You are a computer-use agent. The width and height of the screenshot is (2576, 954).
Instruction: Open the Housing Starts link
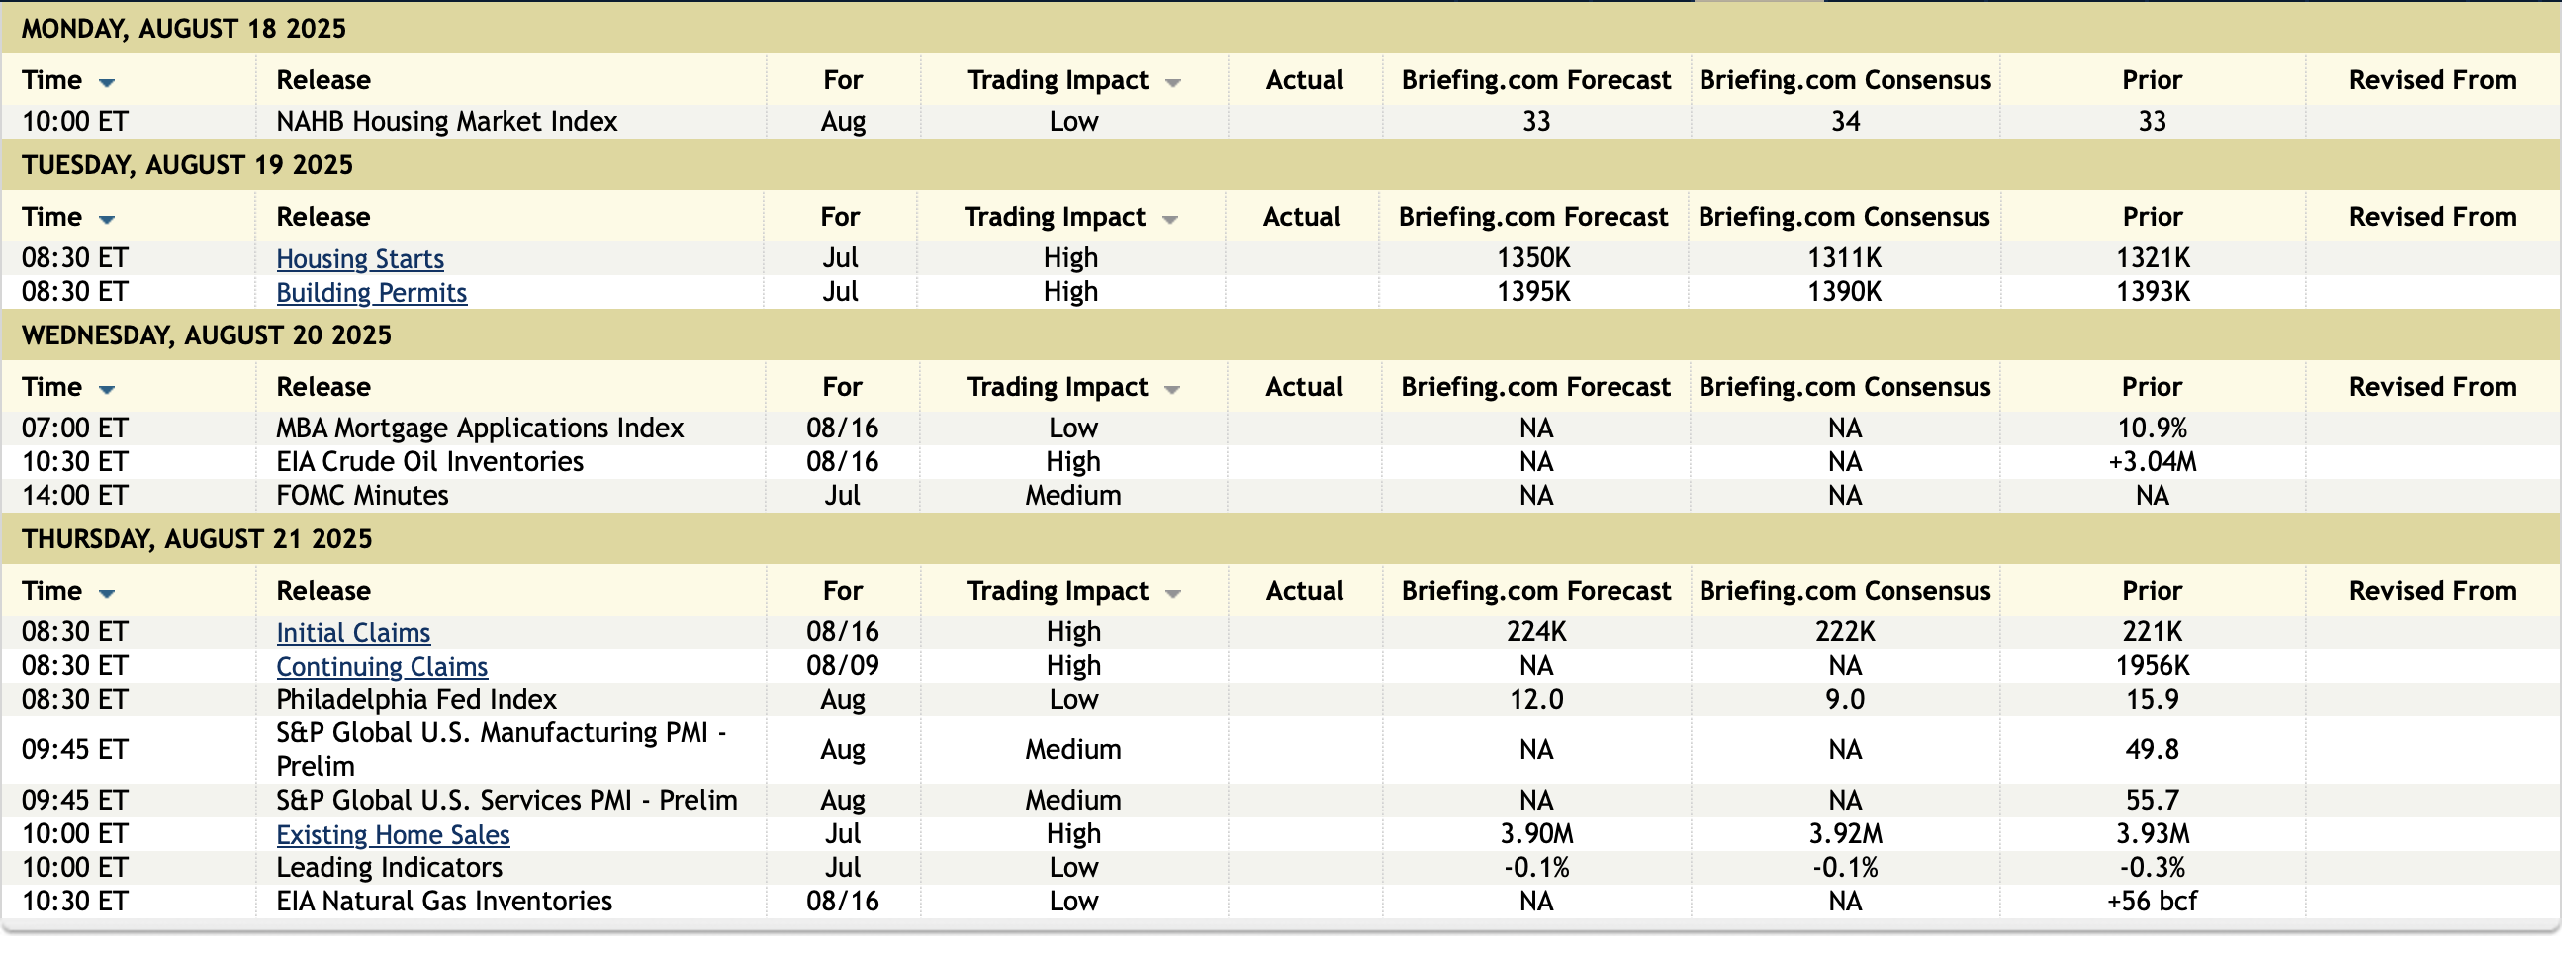(360, 259)
